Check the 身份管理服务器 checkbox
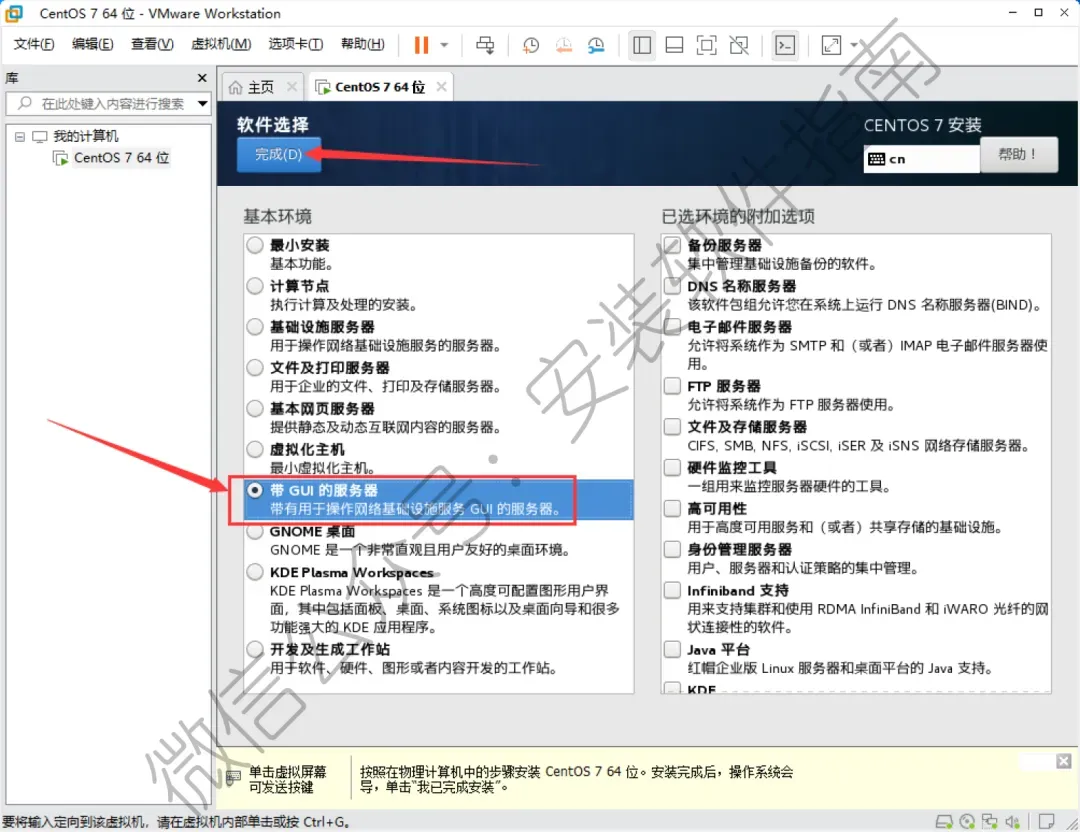The image size is (1080, 832). click(672, 549)
